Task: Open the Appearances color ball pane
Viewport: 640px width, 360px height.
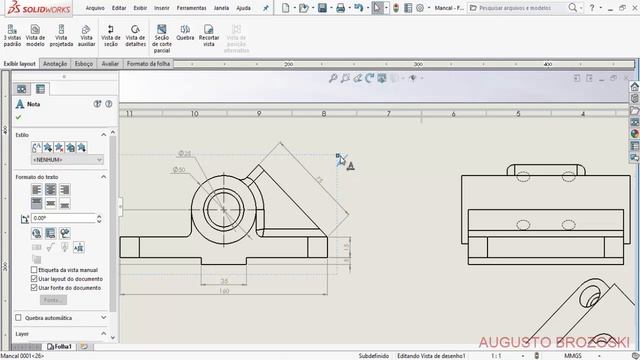Action: pos(635,134)
